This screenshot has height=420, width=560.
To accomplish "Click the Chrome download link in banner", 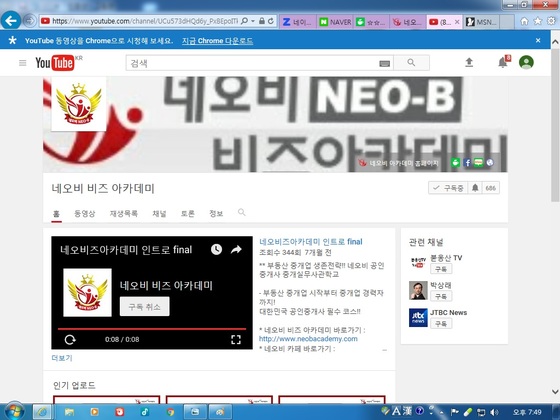I will coord(217,41).
